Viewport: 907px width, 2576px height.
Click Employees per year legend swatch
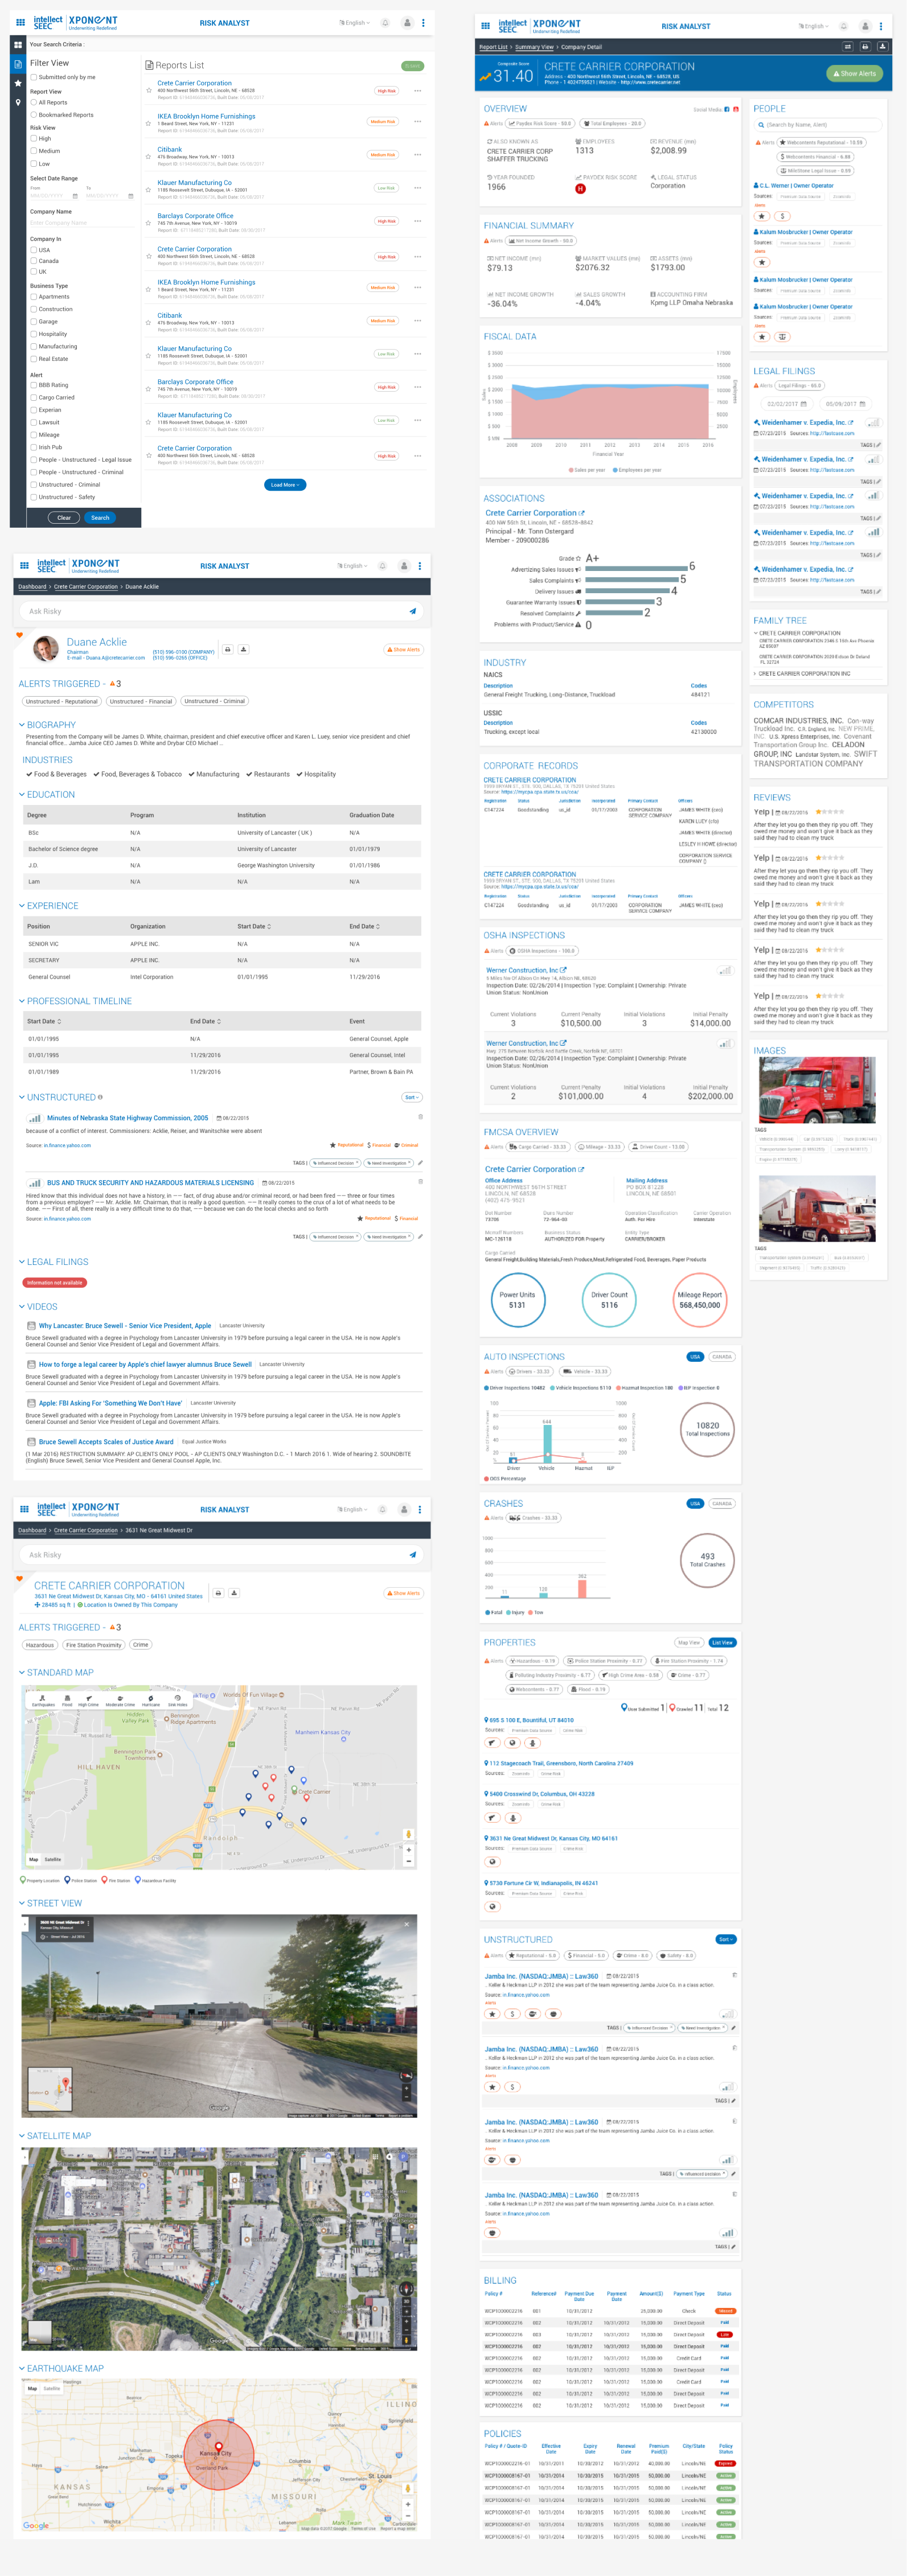[615, 470]
